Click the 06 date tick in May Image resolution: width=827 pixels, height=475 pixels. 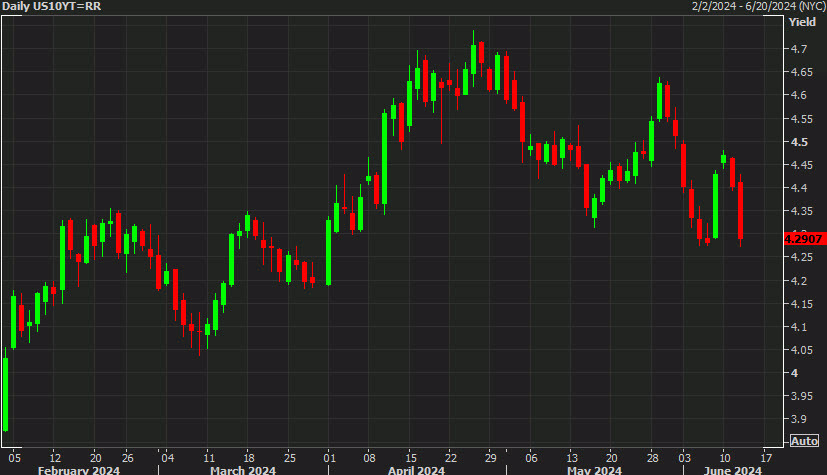coord(531,458)
